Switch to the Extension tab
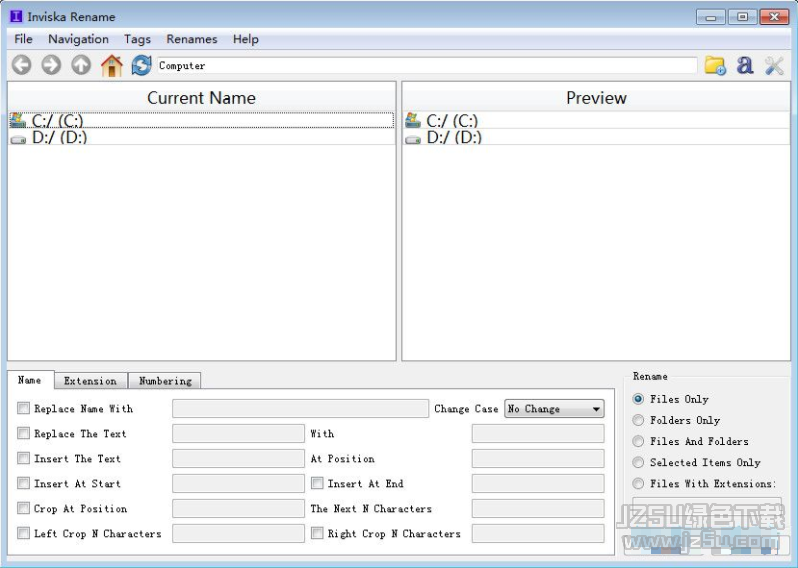This screenshot has height=568, width=798. tap(90, 381)
